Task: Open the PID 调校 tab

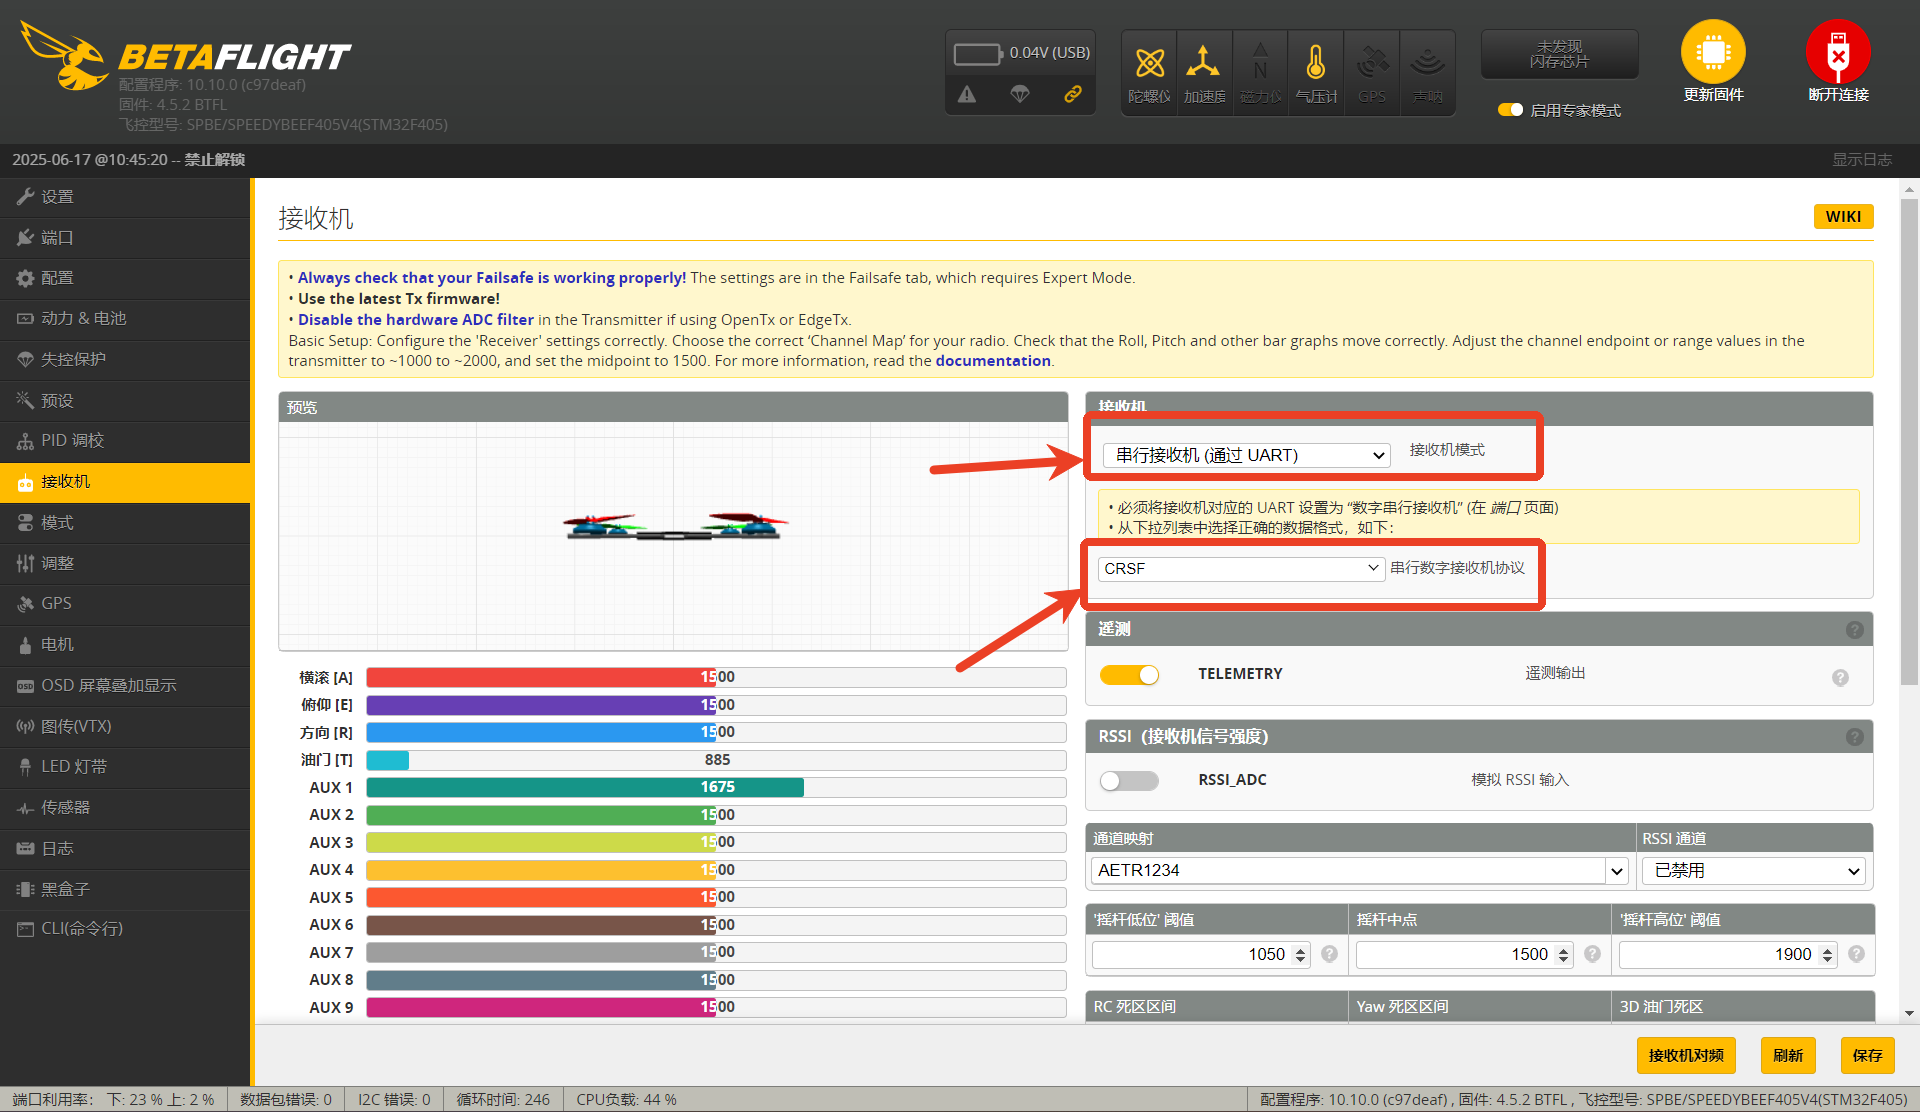Action: click(x=72, y=441)
